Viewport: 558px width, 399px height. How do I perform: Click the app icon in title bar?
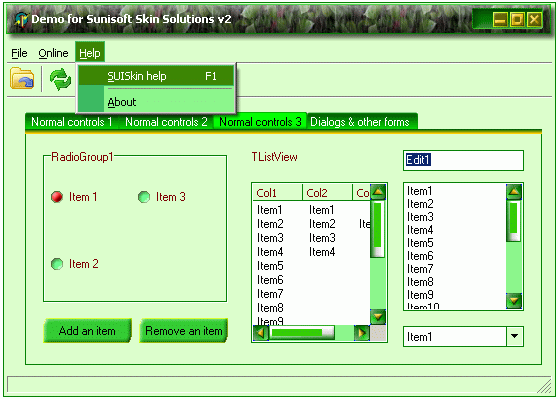coord(21,19)
